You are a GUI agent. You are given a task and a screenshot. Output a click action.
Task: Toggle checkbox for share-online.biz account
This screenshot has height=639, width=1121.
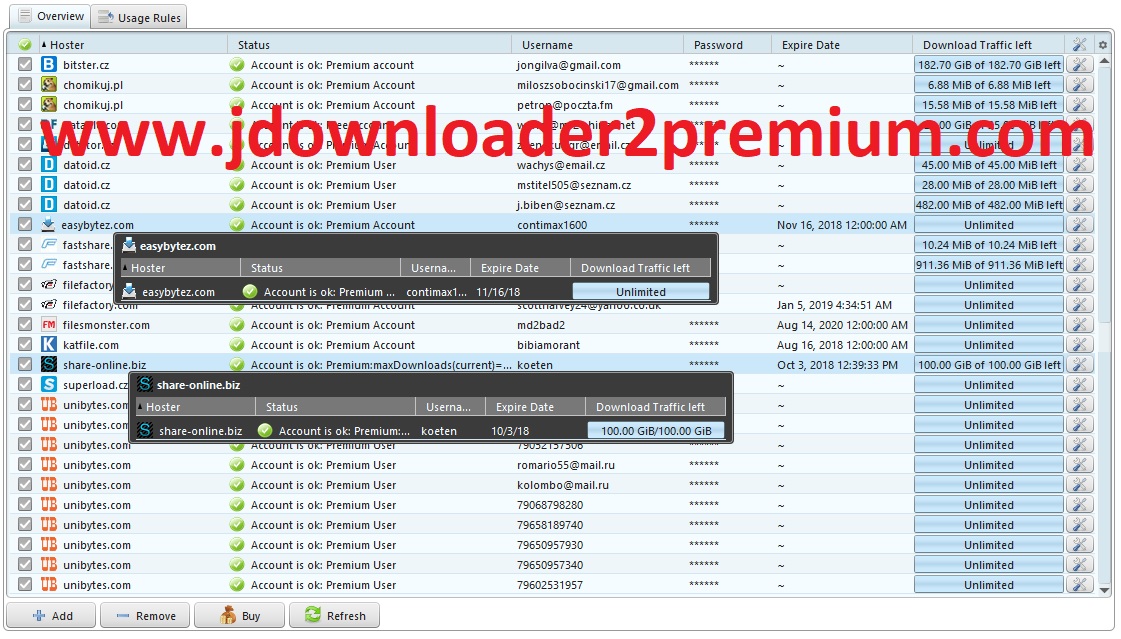[x=25, y=365]
